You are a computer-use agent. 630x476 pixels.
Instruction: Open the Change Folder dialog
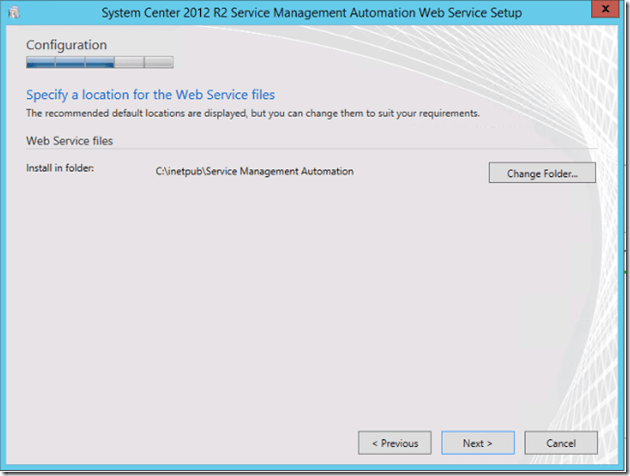pyautogui.click(x=542, y=173)
